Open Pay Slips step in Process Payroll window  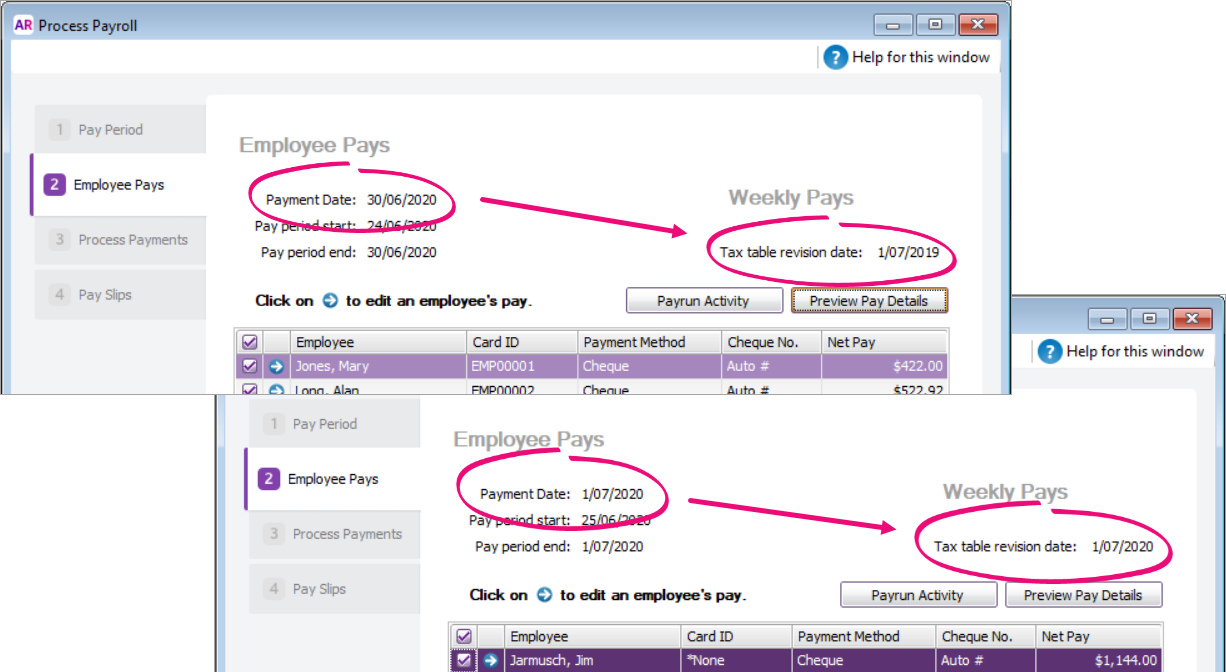[120, 295]
